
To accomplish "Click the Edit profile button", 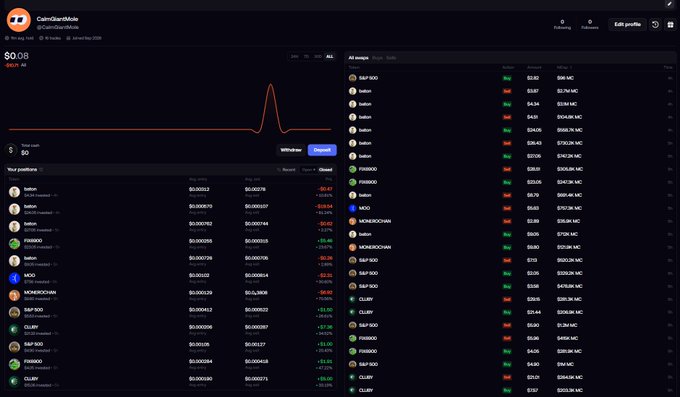I will pos(627,25).
